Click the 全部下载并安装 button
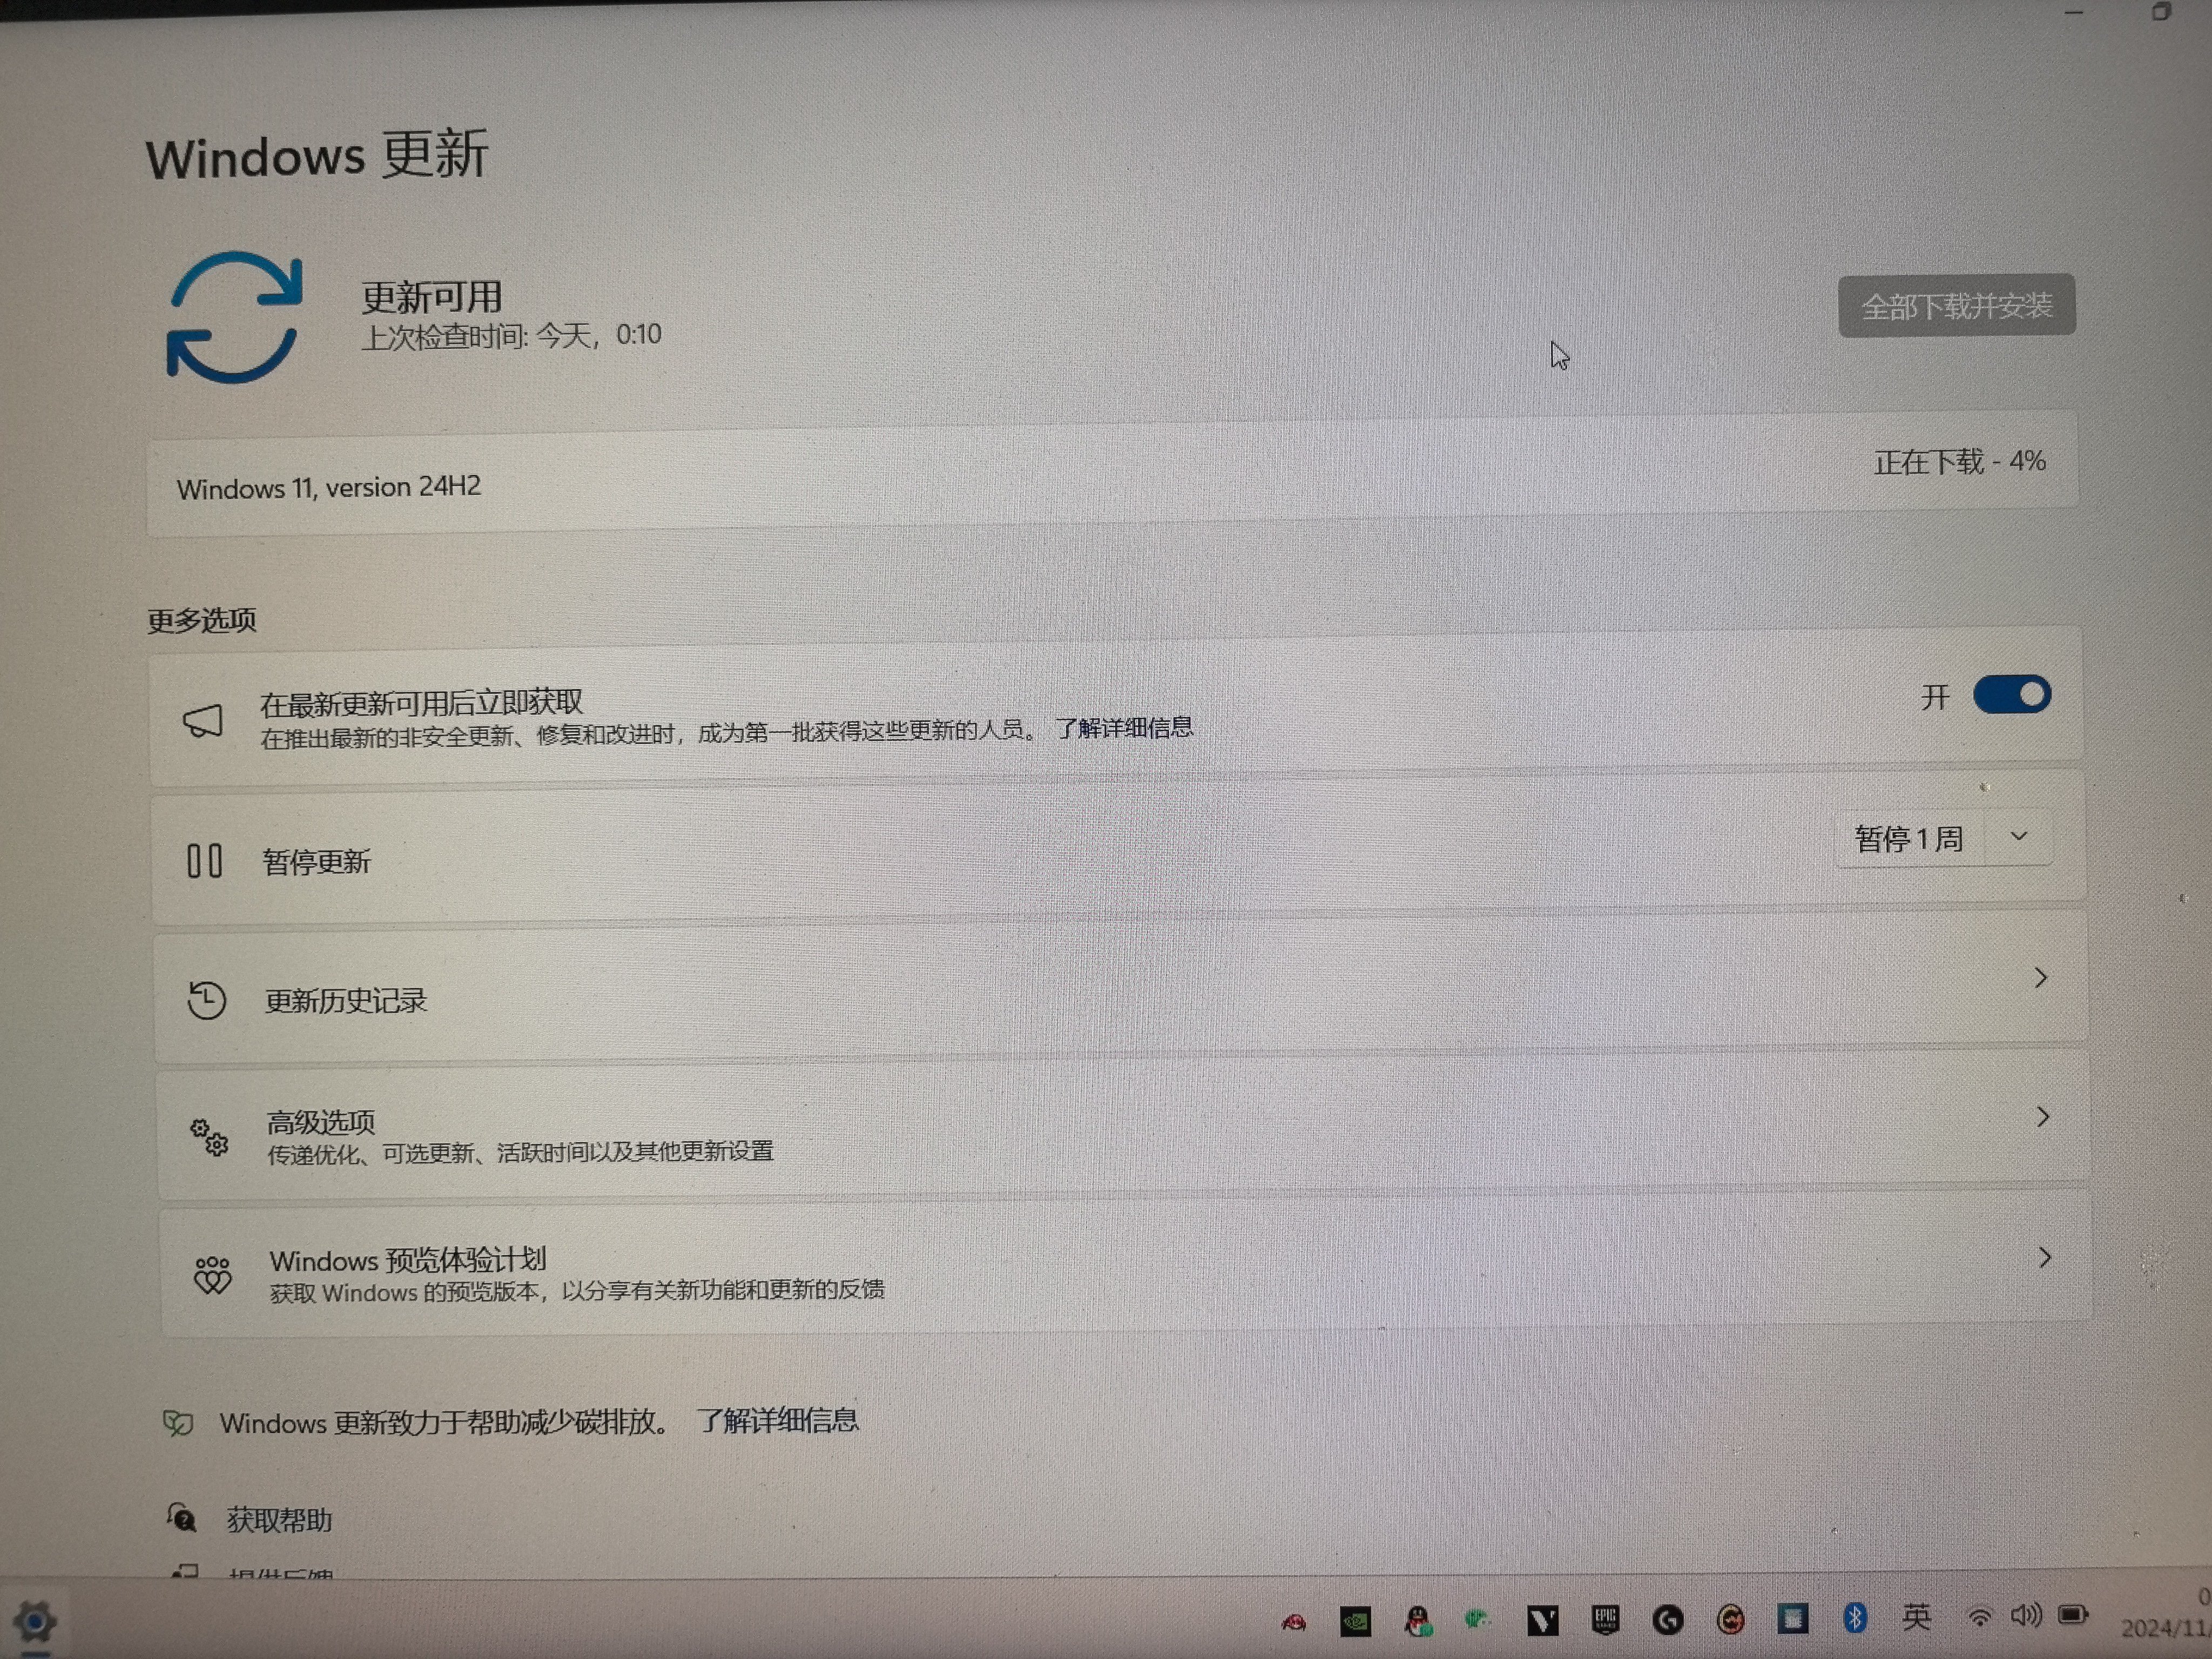The height and width of the screenshot is (1659, 2212). click(1957, 305)
